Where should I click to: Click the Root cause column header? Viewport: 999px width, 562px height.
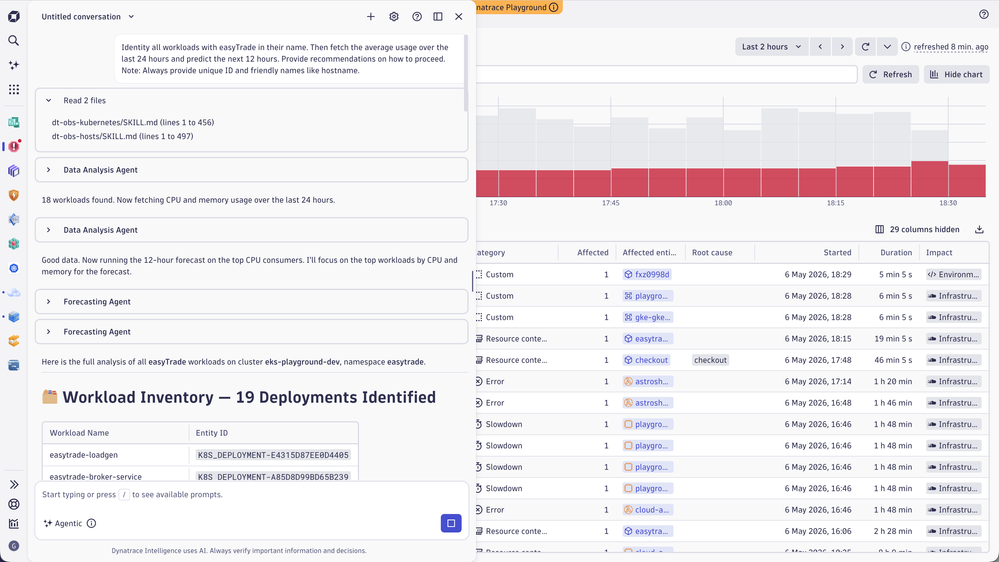[x=712, y=253]
